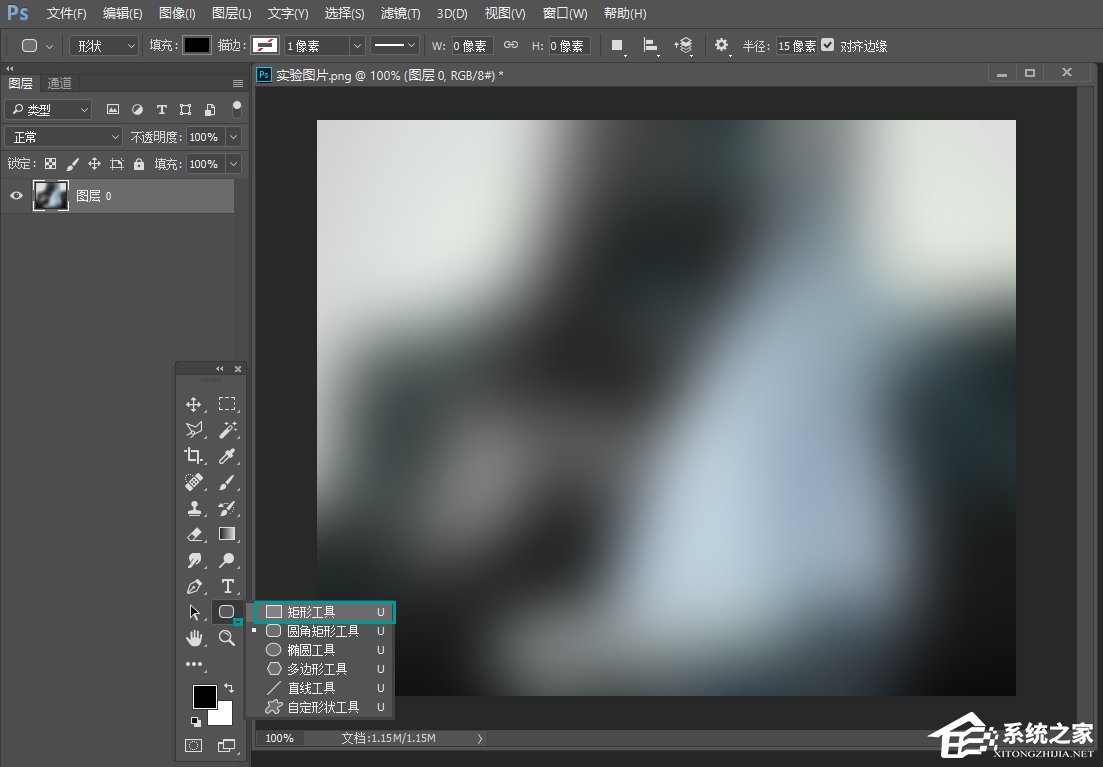Switch to the 通道 tab

coord(58,83)
